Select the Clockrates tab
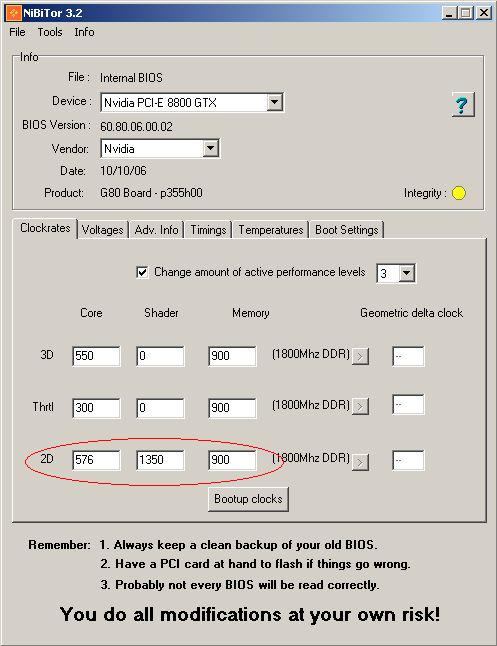Image resolution: width=497 pixels, height=646 pixels. pyautogui.click(x=45, y=228)
